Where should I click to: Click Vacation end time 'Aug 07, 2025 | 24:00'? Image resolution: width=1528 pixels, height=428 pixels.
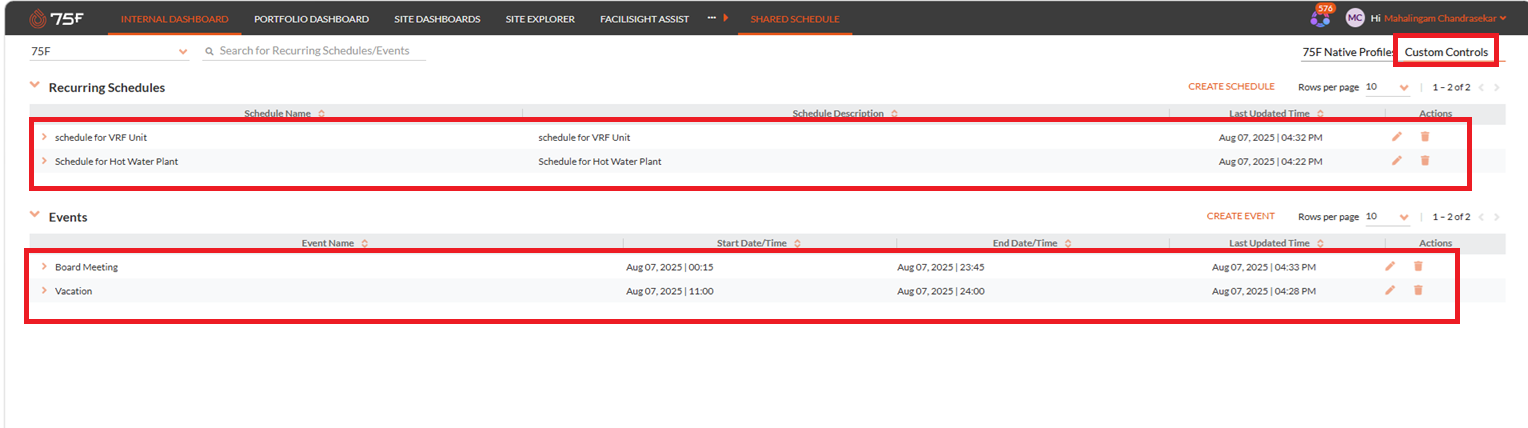[941, 291]
